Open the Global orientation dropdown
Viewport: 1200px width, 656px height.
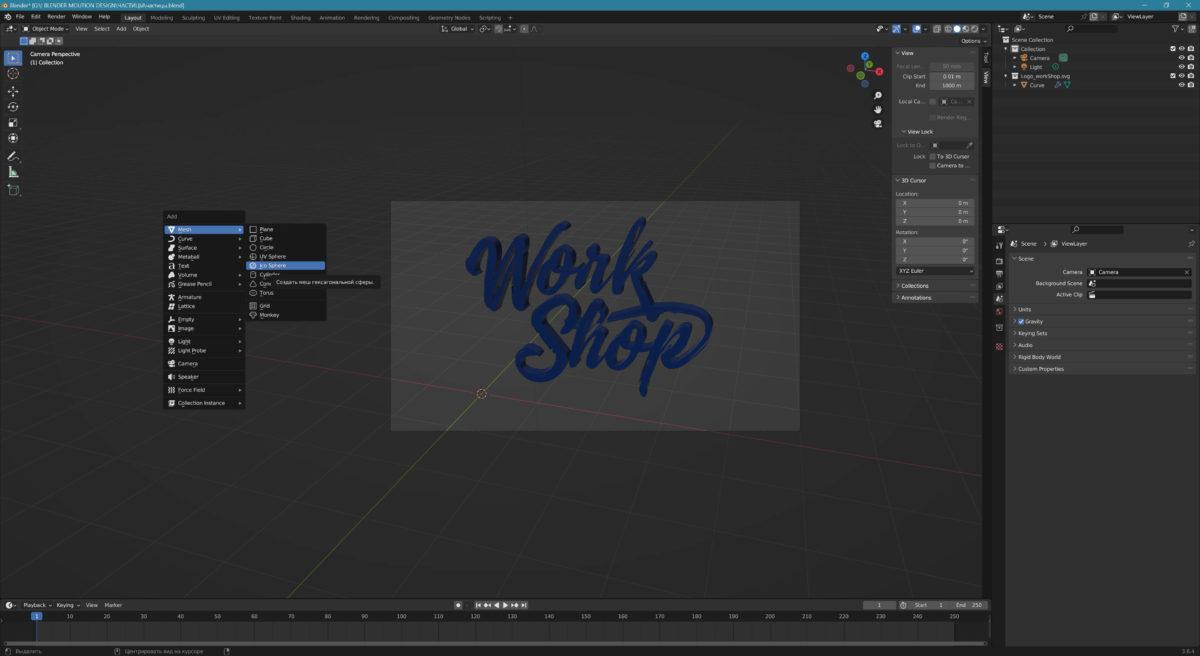coord(460,29)
